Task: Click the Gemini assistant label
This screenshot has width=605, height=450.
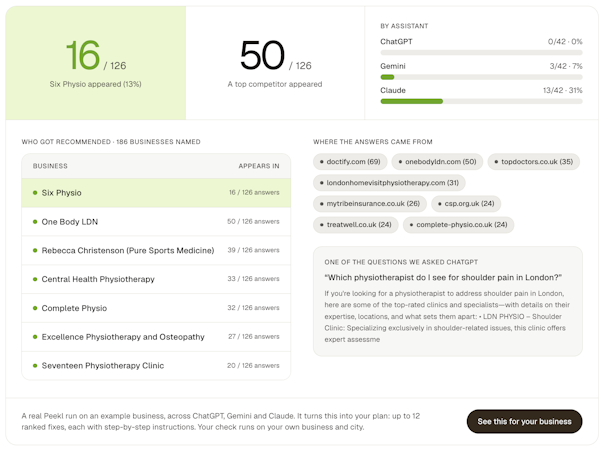Action: 393,66
